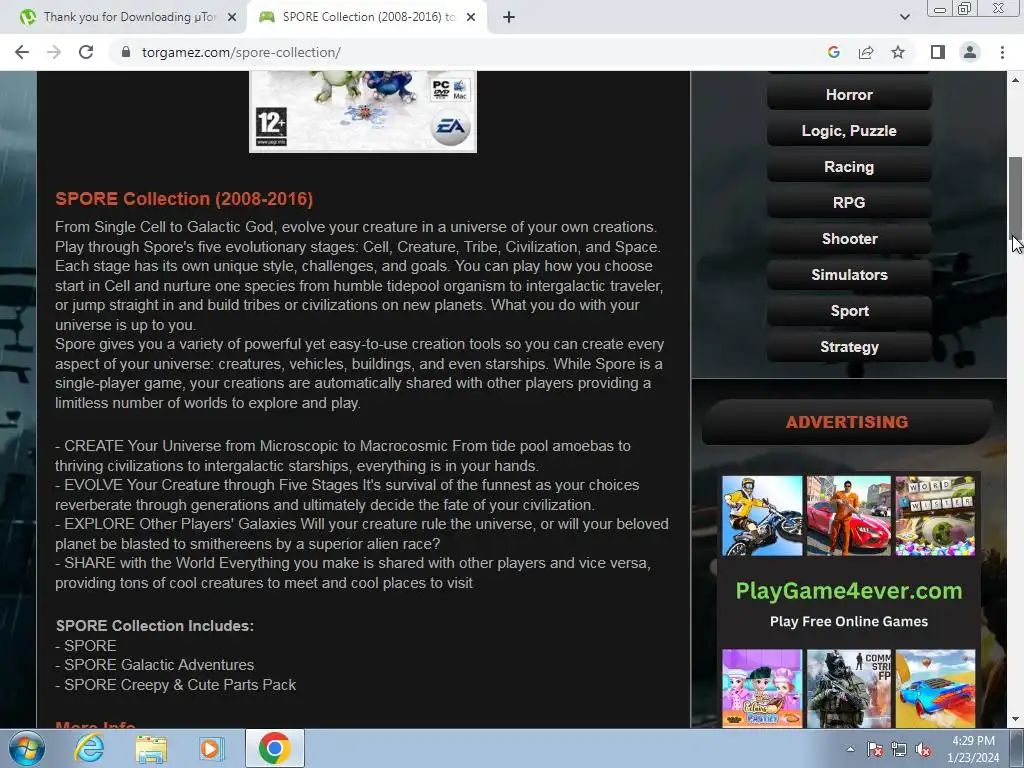Click the Chrome taskbar icon
This screenshot has height=768, width=1024.
pos(274,748)
